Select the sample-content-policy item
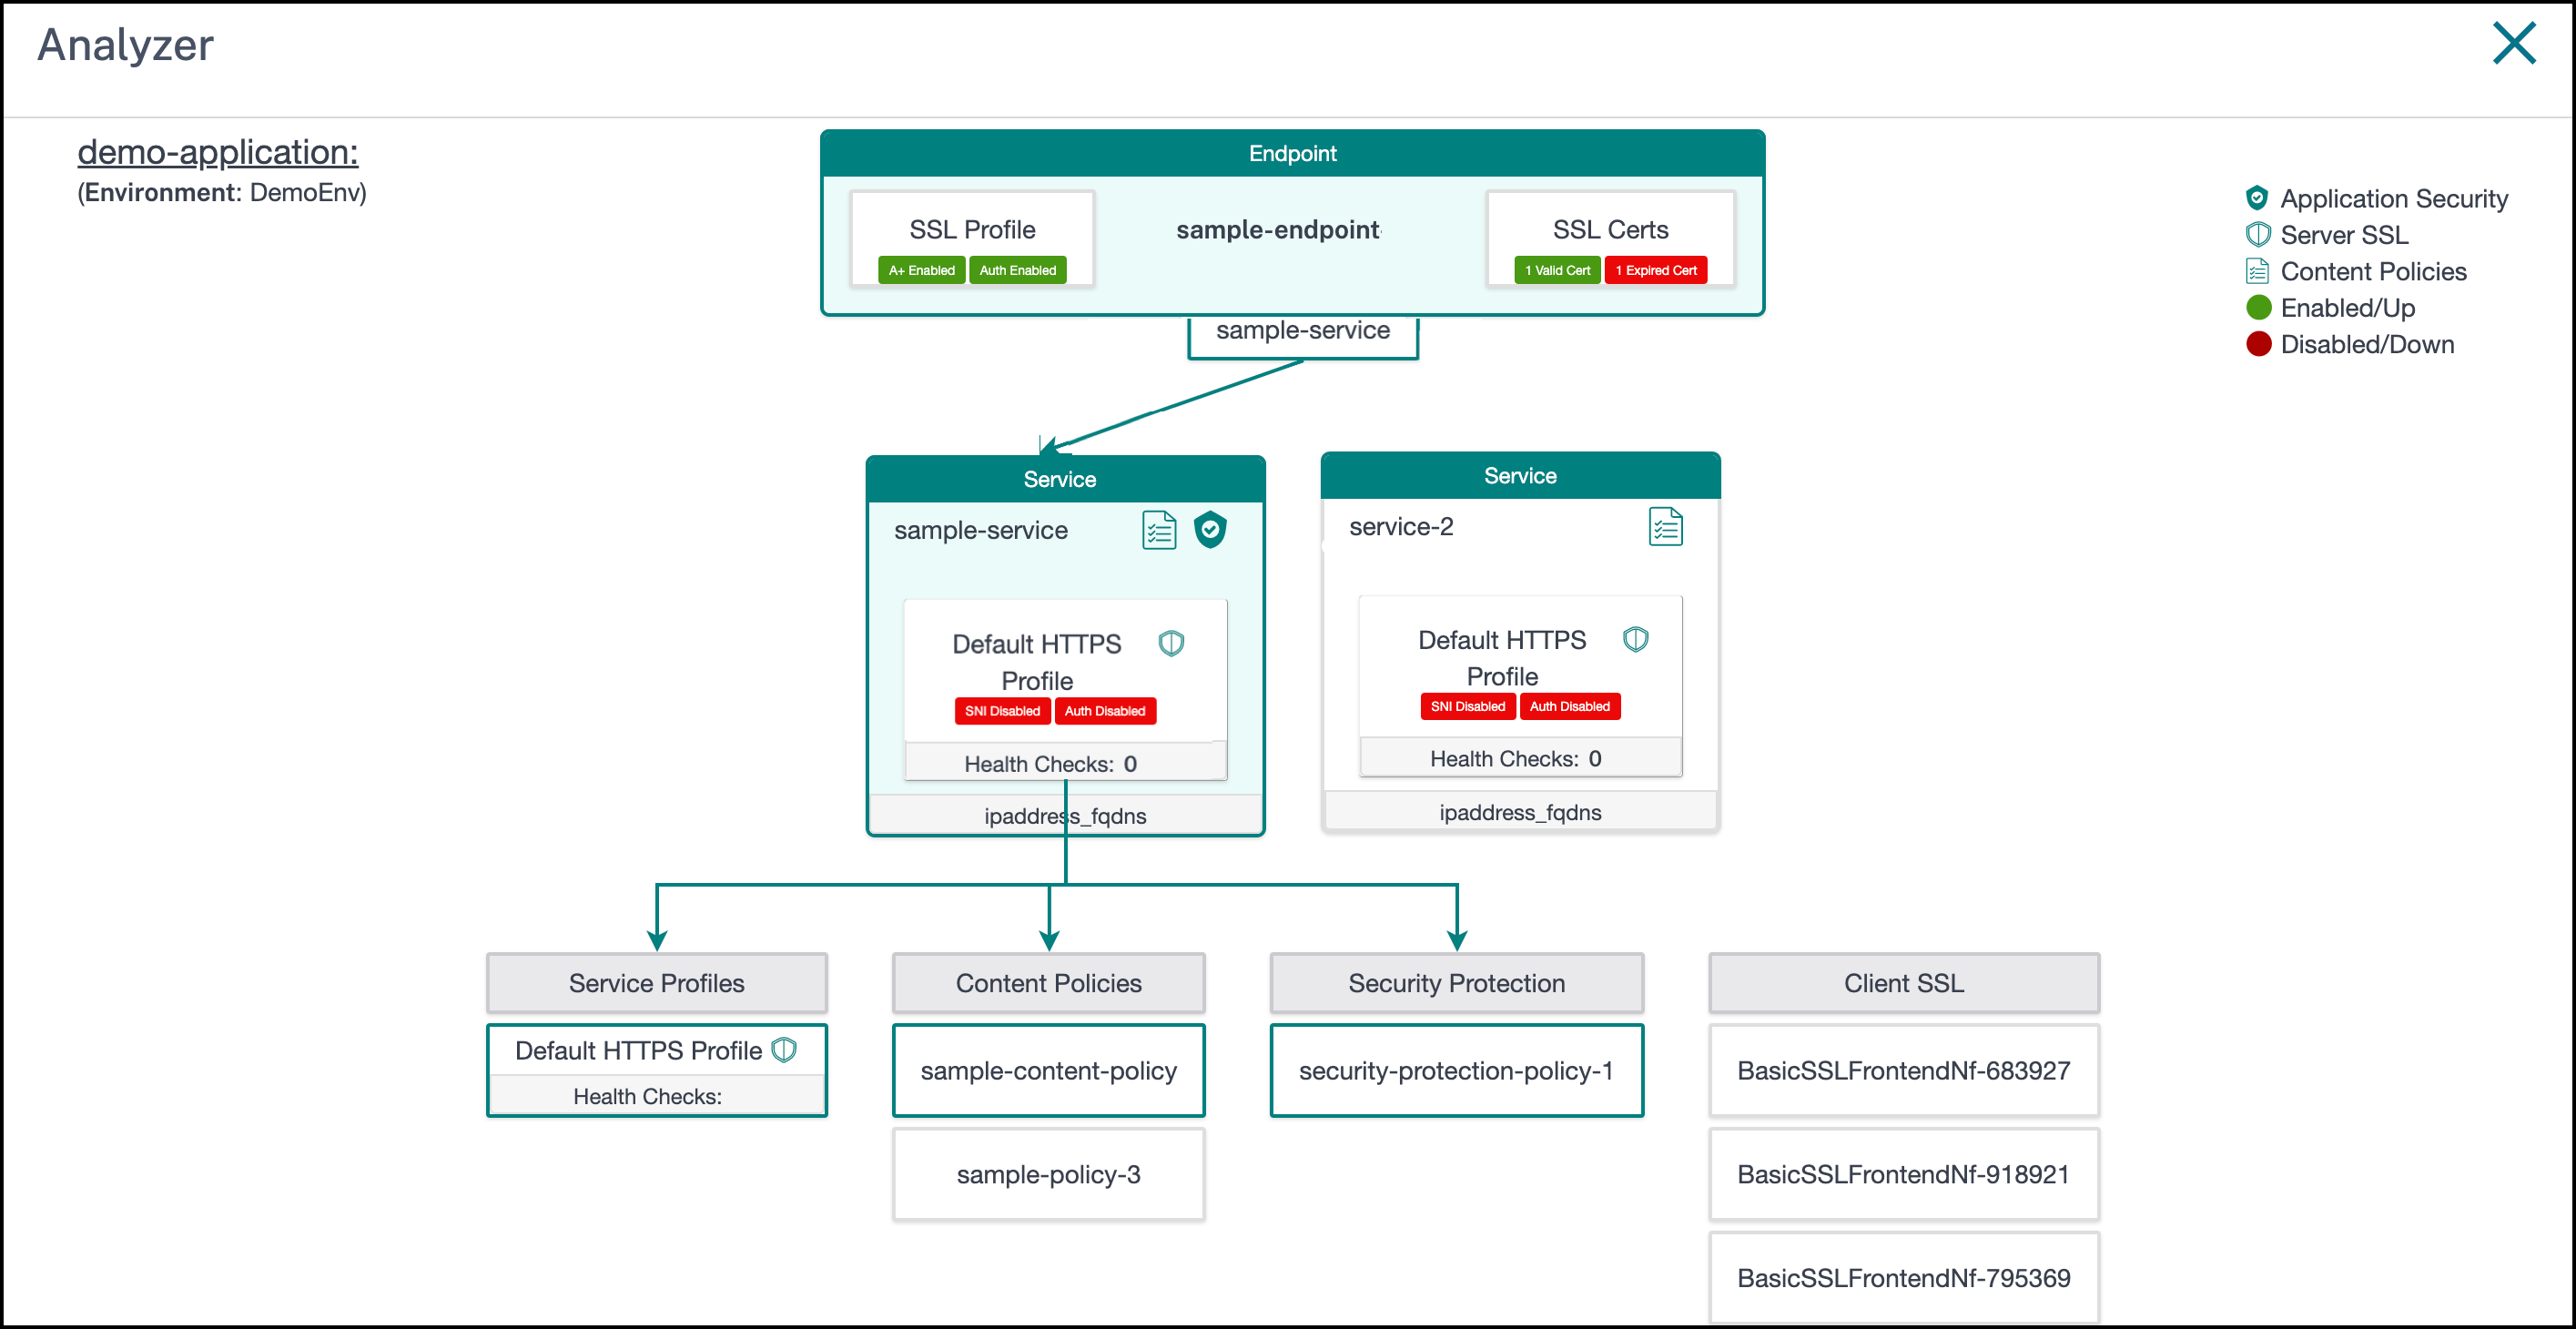This screenshot has width=2576, height=1329. (1048, 1070)
